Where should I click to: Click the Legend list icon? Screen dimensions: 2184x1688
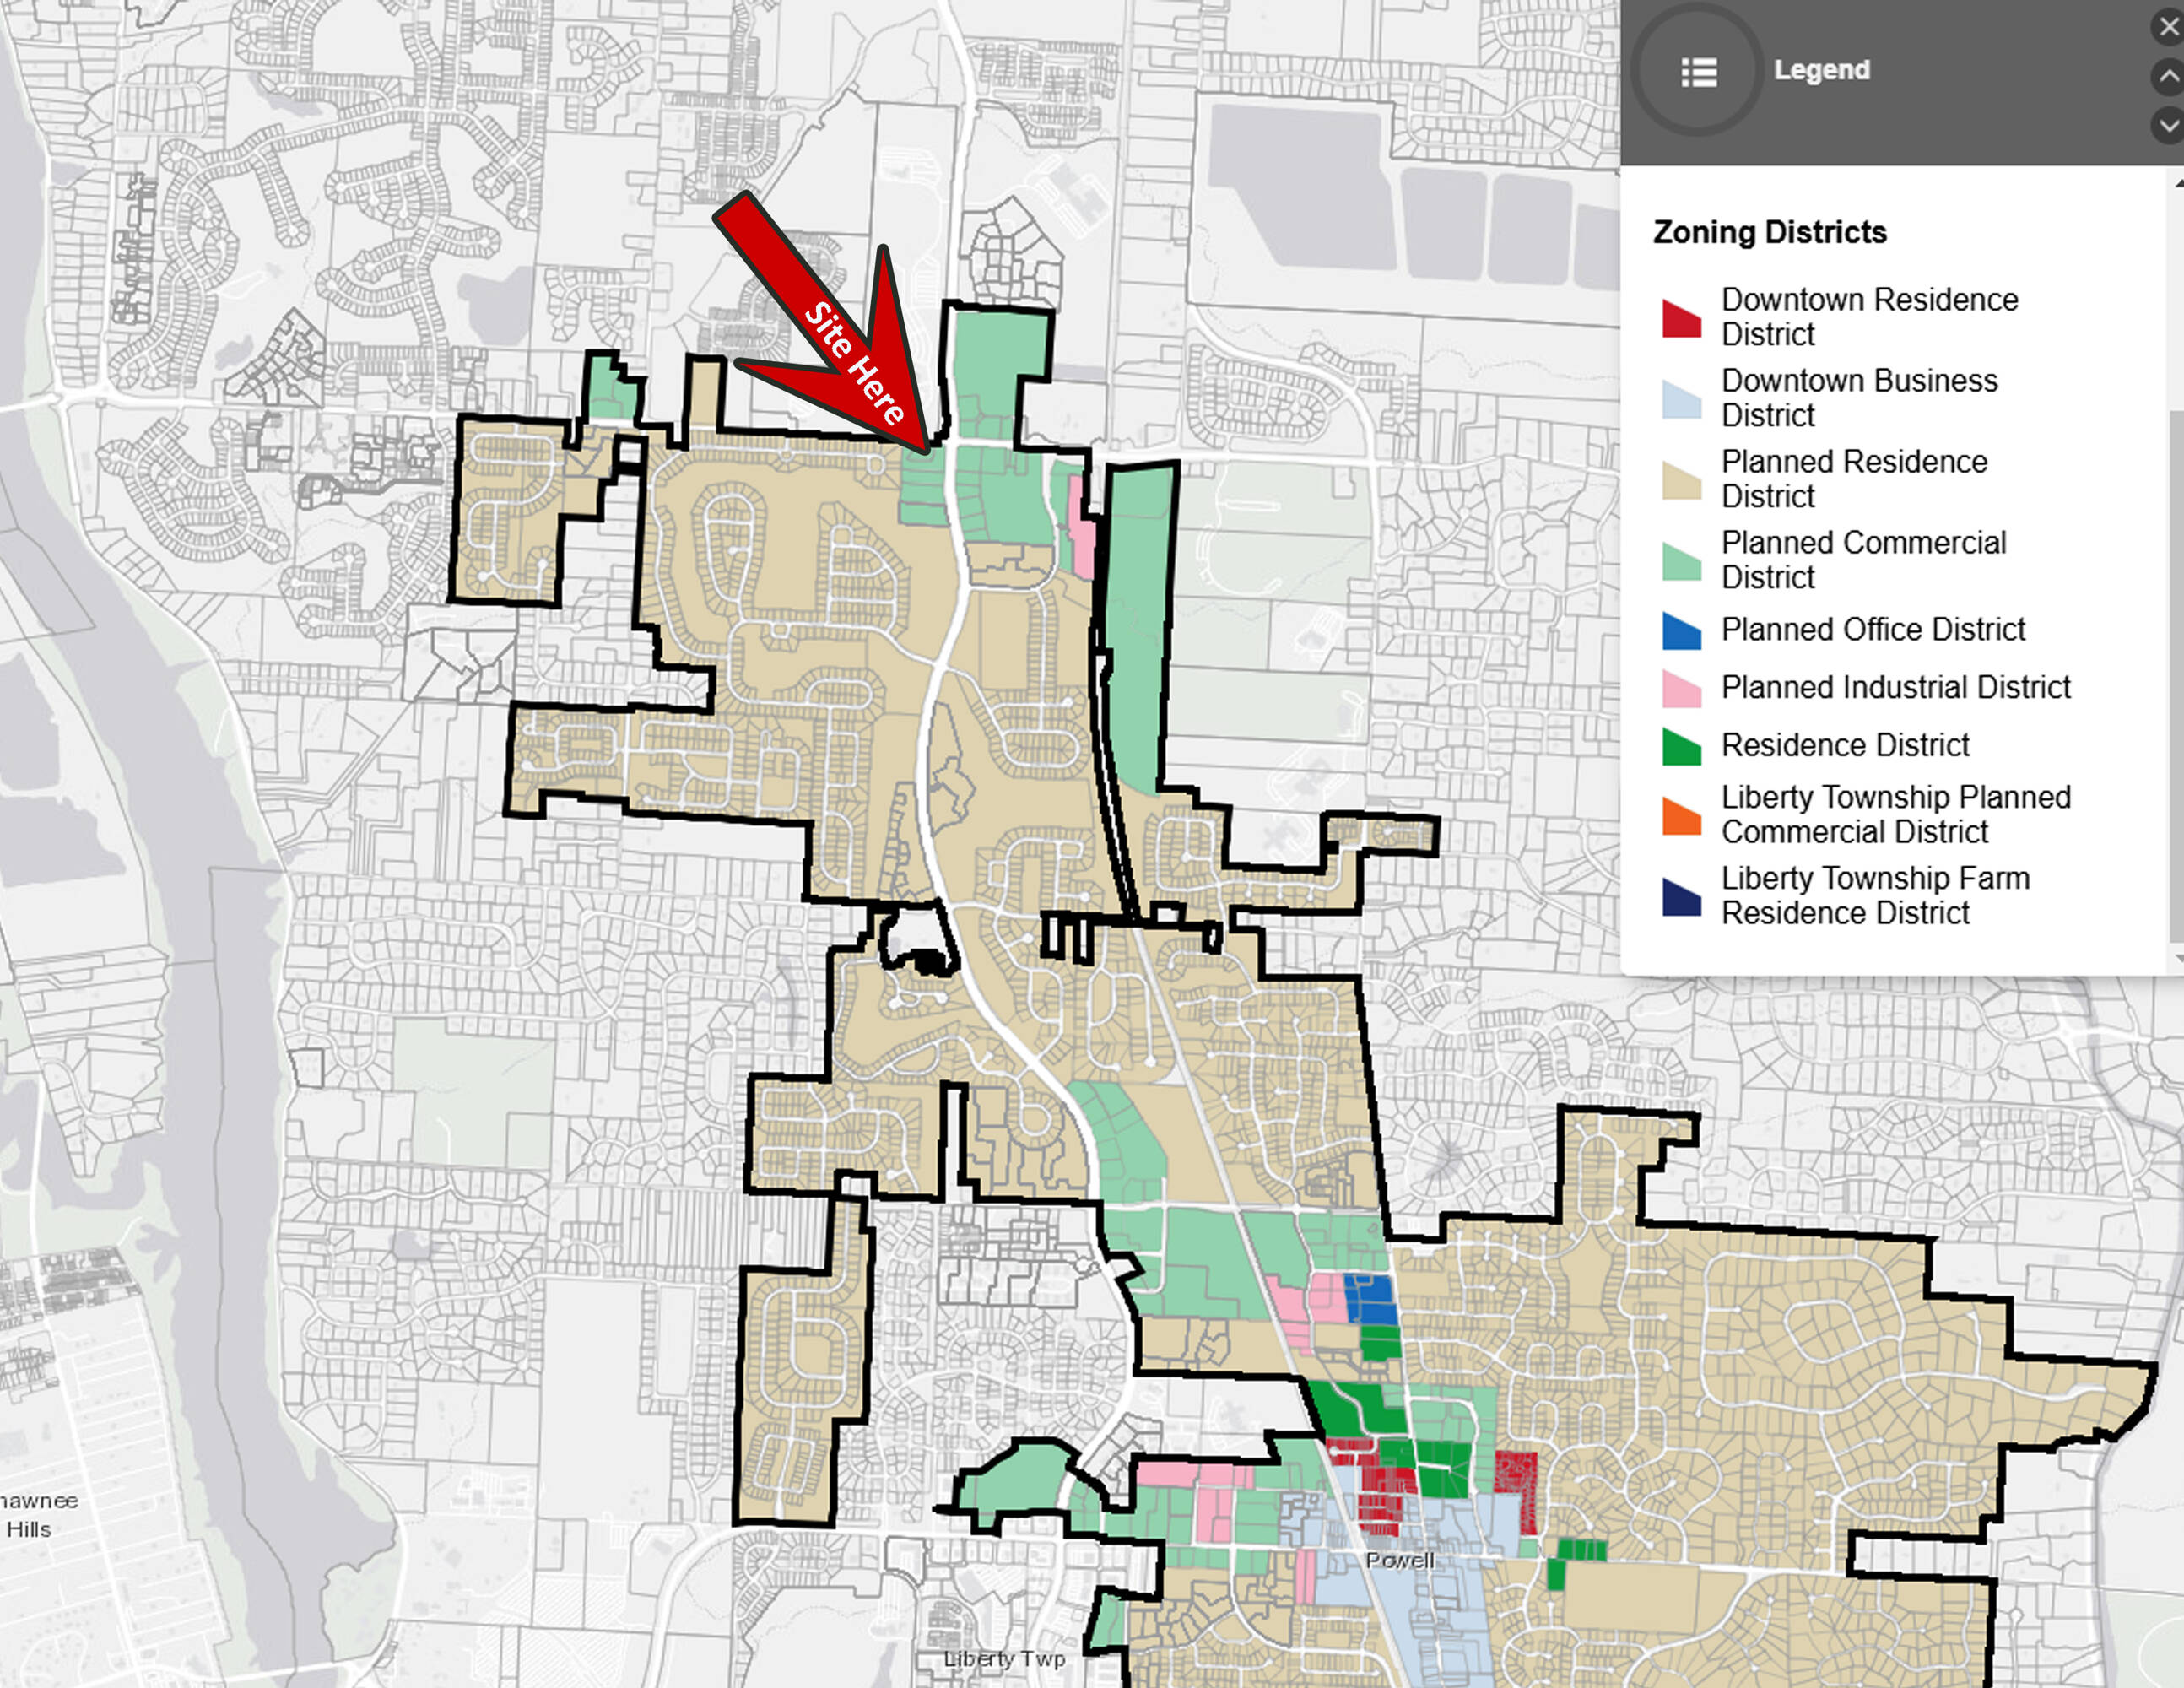pyautogui.click(x=1698, y=71)
